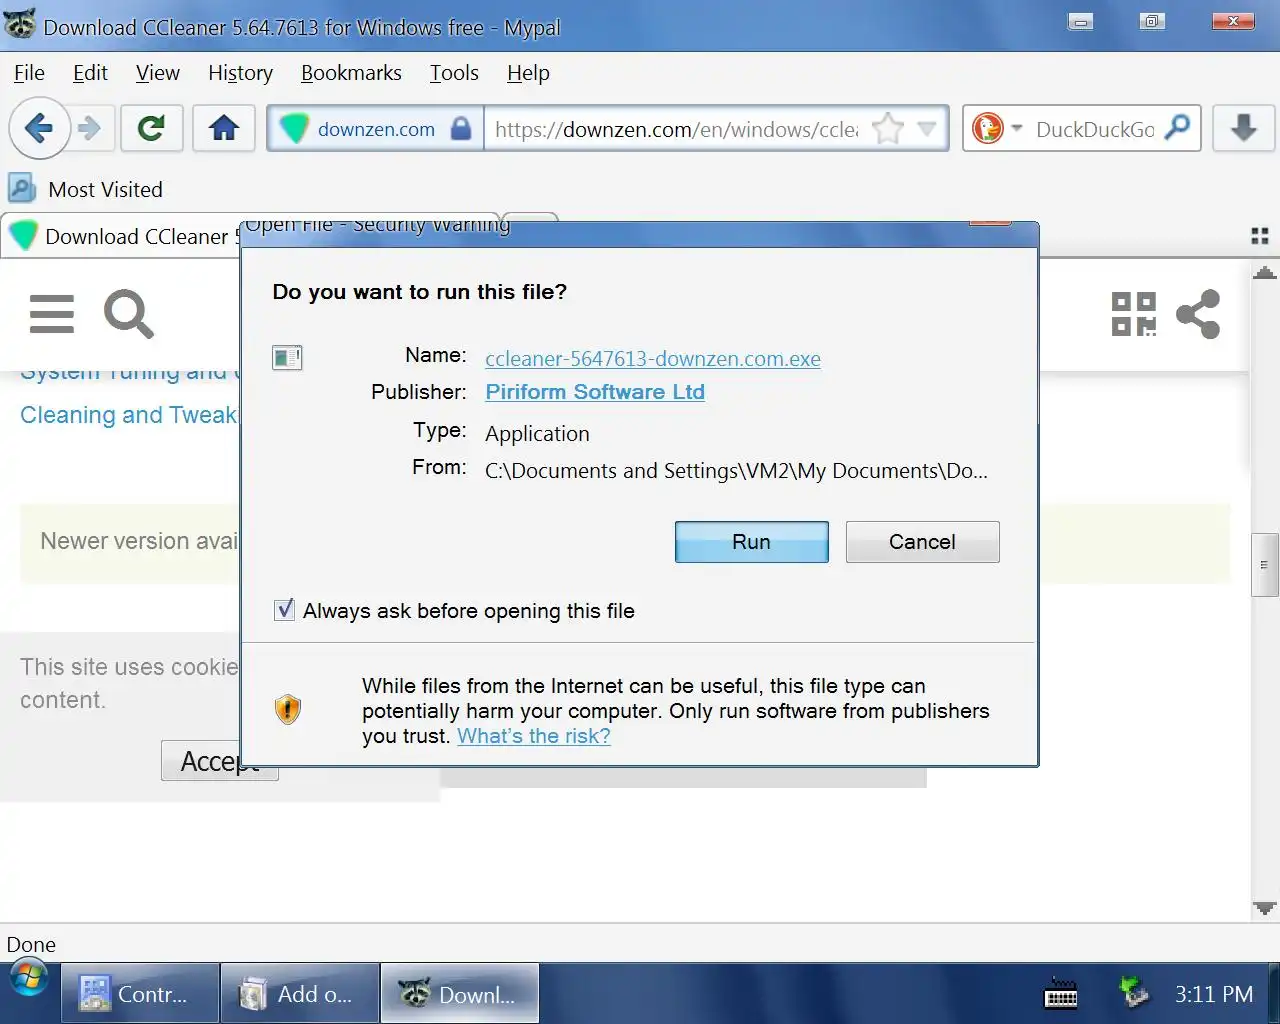This screenshot has height=1024, width=1280.
Task: Click the security shield warning icon
Action: (288, 709)
